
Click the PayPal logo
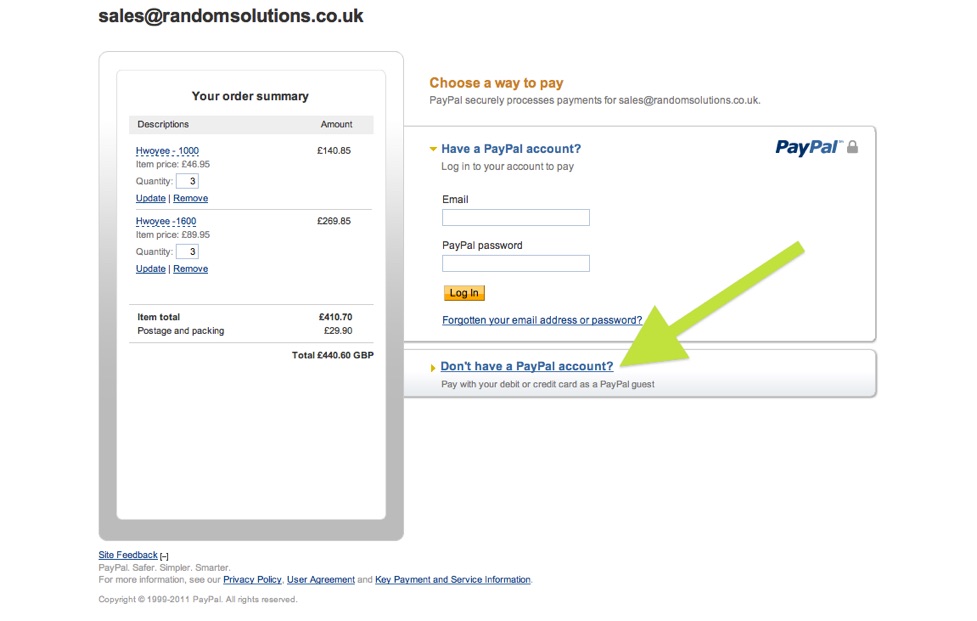click(x=809, y=148)
